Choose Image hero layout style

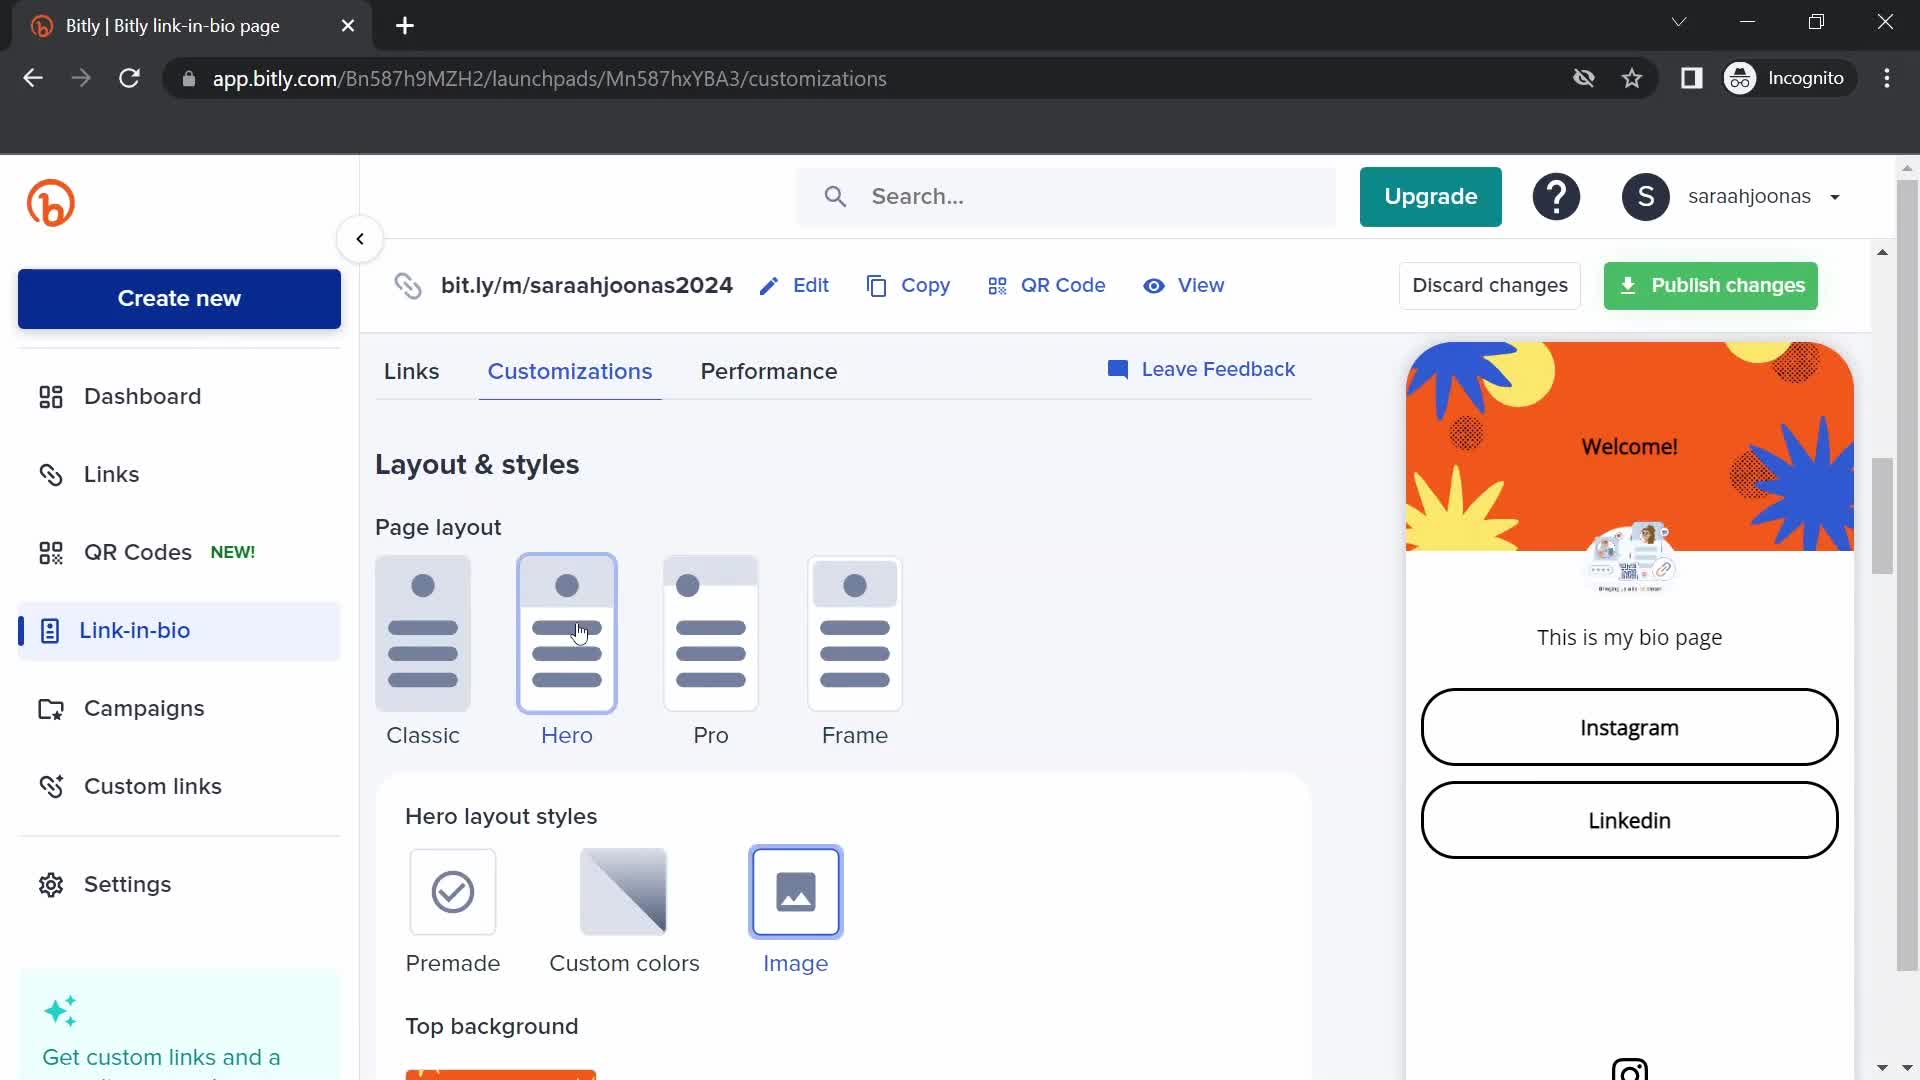[796, 892]
